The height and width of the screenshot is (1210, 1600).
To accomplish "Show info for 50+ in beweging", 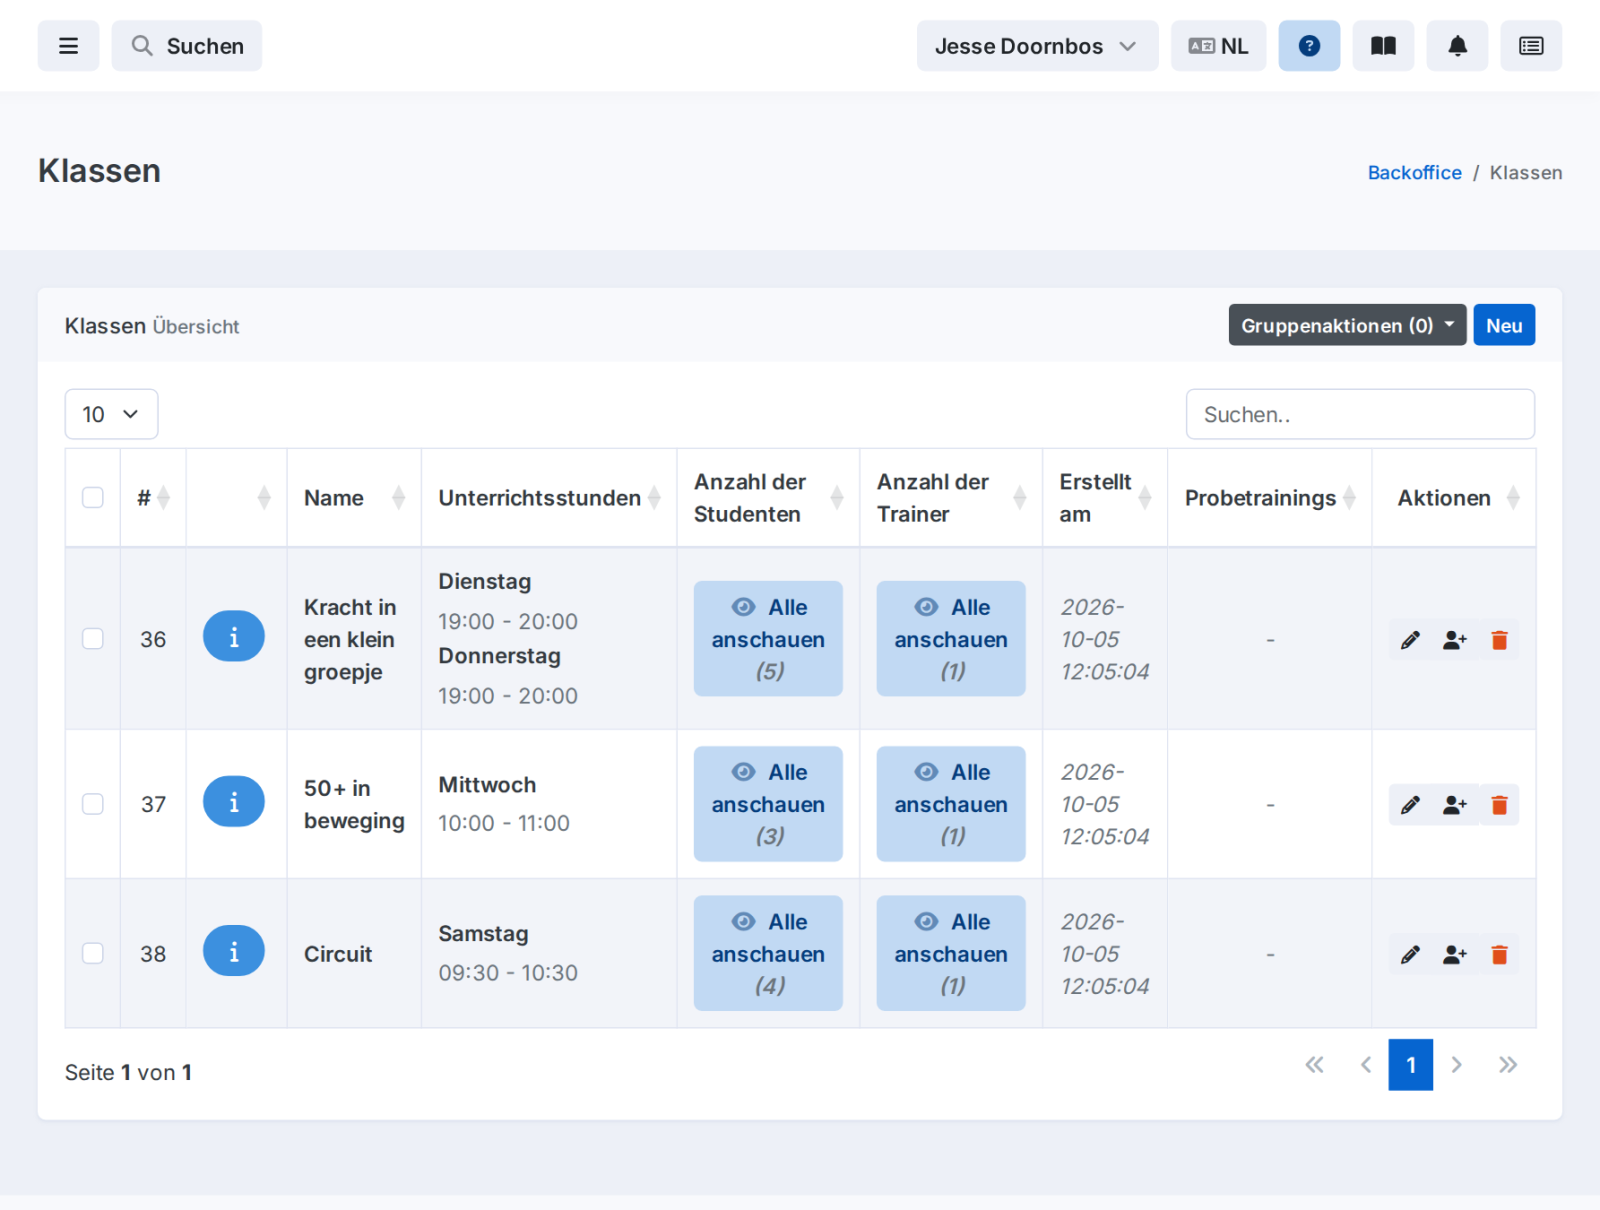I will [234, 801].
